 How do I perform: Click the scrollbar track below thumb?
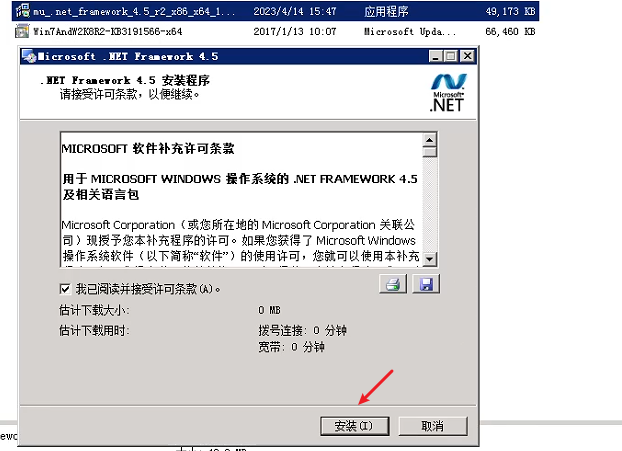pos(430,205)
